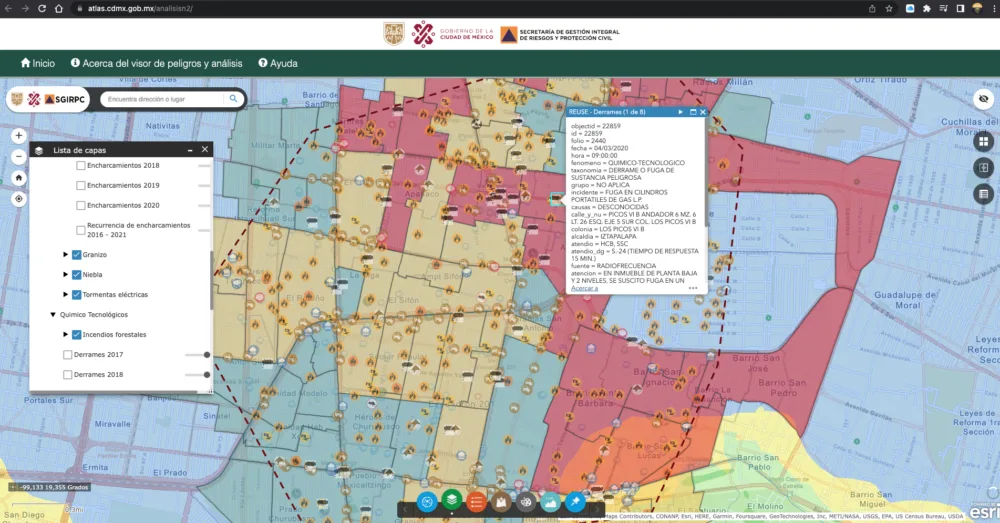Open the green layers widget
The width and height of the screenshot is (1000, 523).
click(x=452, y=499)
